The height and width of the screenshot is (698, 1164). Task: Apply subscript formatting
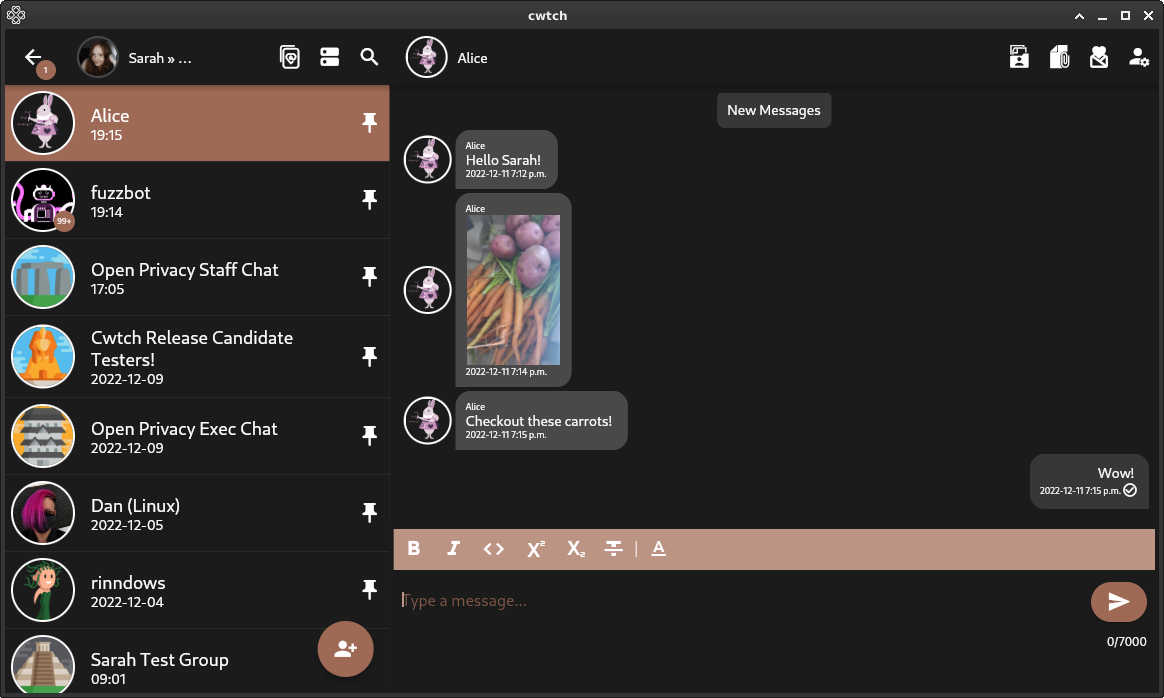pos(575,549)
